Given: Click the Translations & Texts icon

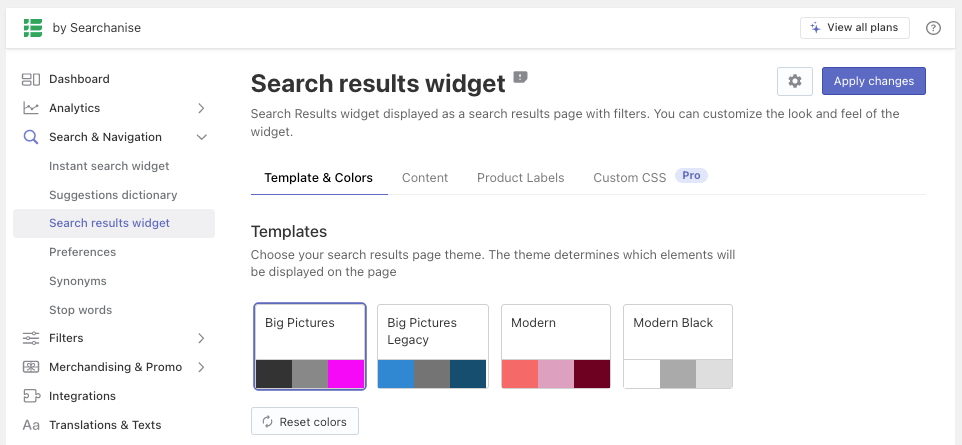Looking at the screenshot, I should pos(31,425).
